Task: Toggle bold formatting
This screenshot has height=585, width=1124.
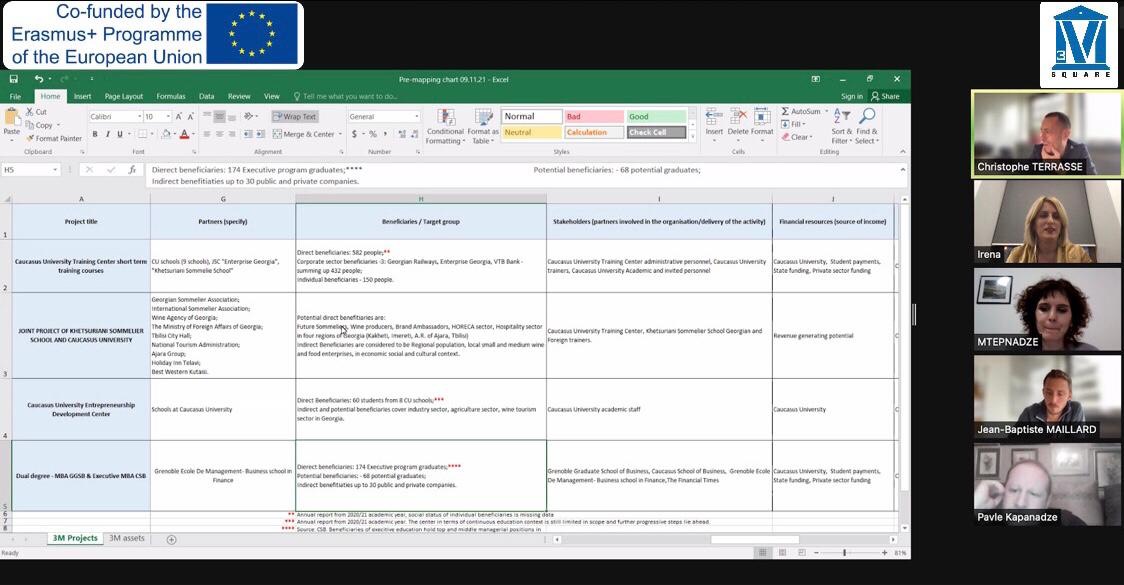Action: click(95, 134)
